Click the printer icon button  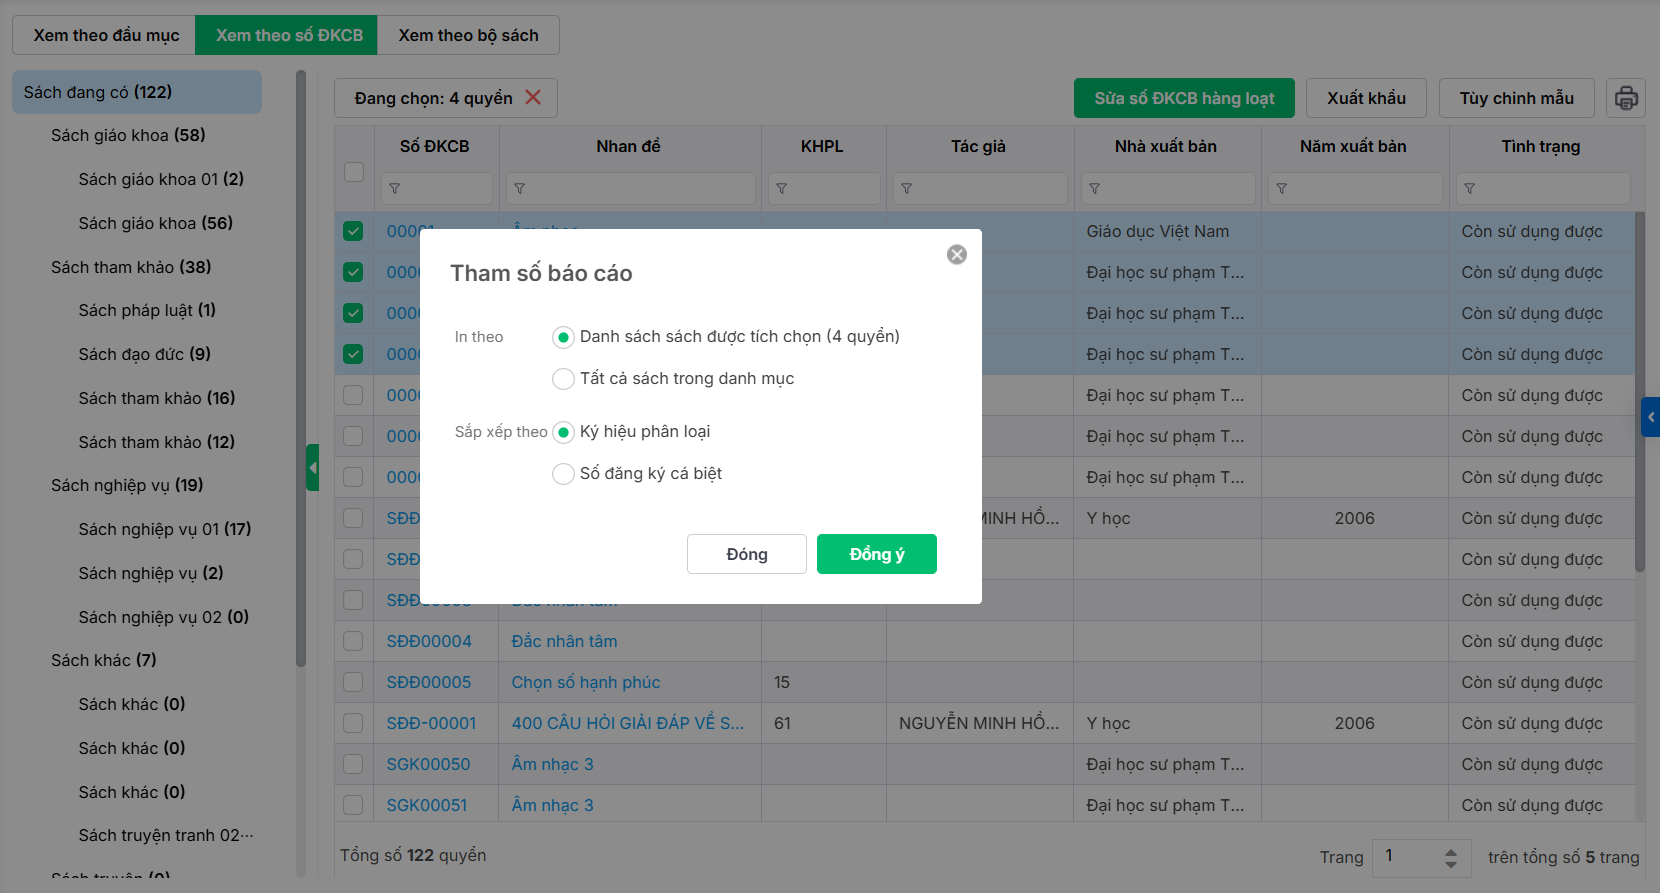pos(1626,98)
